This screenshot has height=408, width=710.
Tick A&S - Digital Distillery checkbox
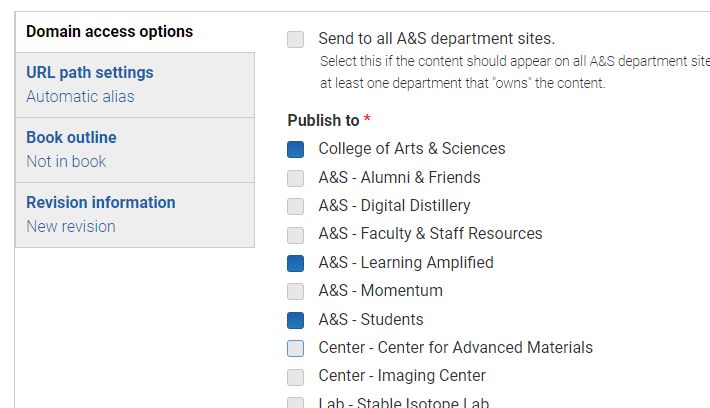295,206
